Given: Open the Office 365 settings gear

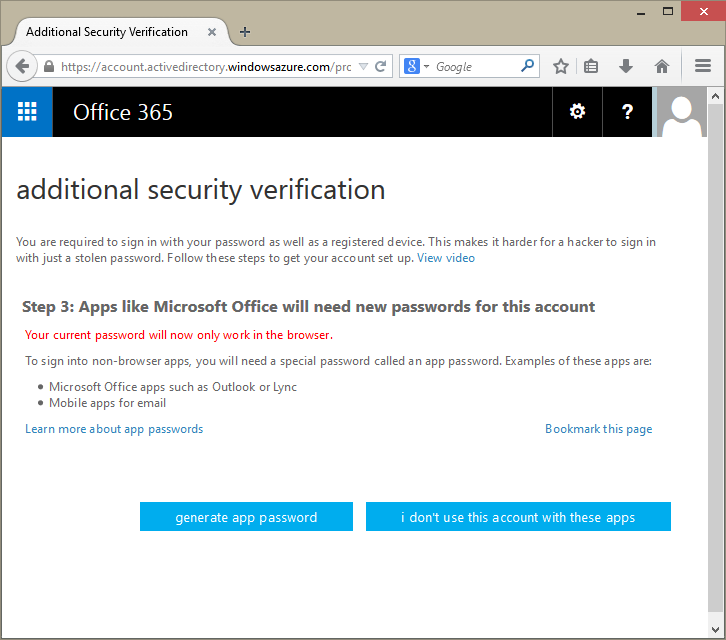Looking at the screenshot, I should [x=577, y=111].
